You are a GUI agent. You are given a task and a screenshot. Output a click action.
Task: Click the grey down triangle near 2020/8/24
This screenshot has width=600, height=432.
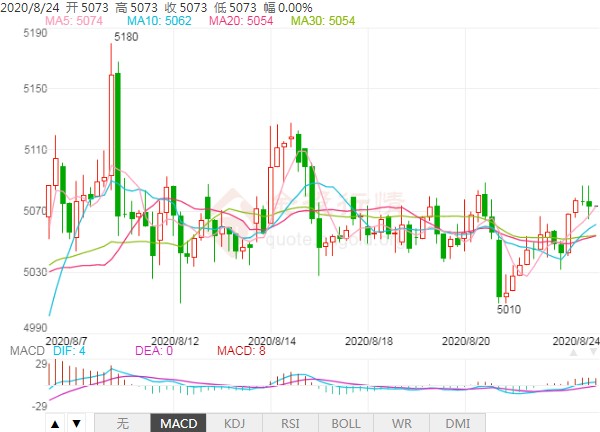click(x=593, y=352)
